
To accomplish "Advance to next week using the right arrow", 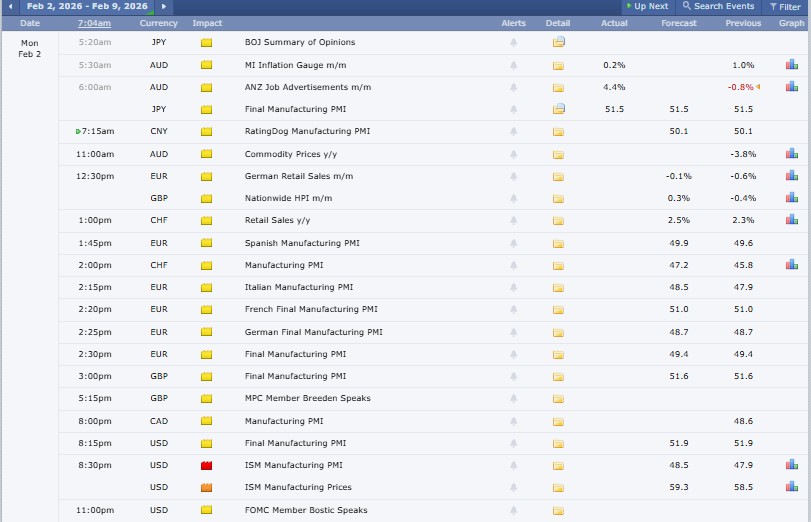I will [164, 6].
